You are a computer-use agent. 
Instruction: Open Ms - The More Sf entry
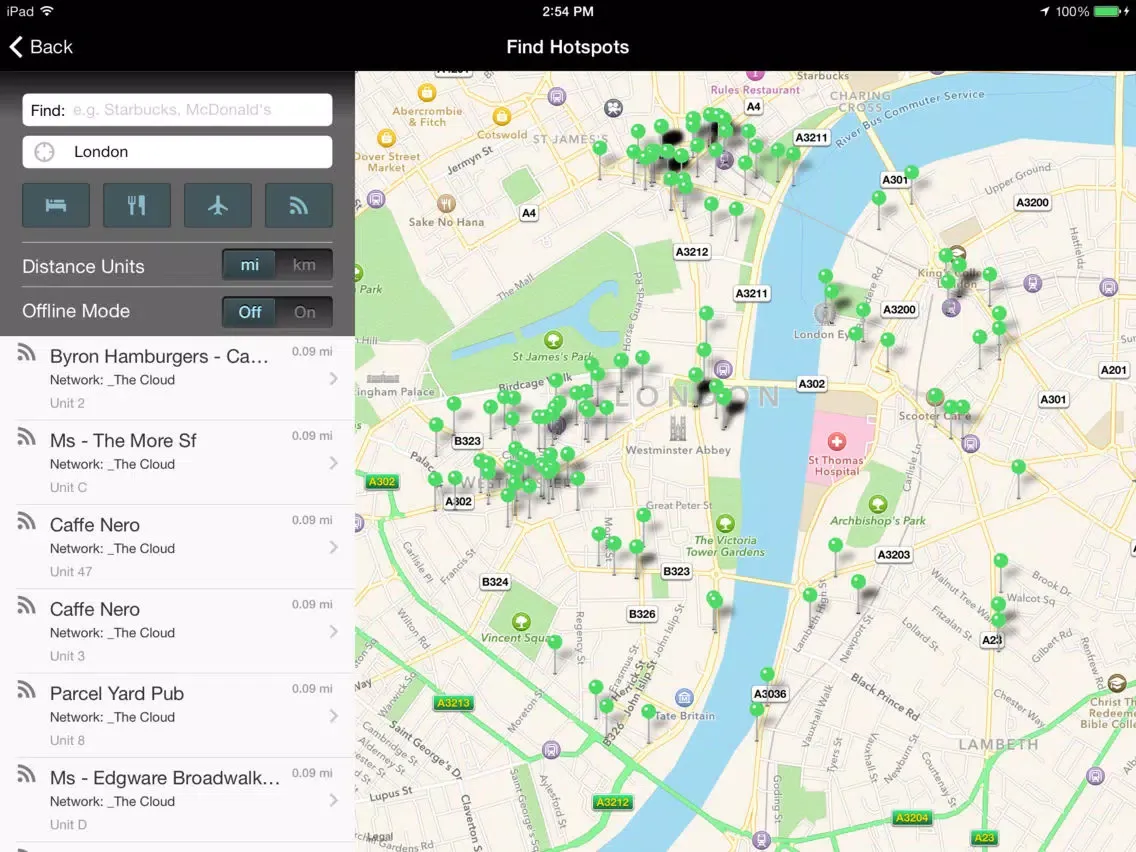178,462
